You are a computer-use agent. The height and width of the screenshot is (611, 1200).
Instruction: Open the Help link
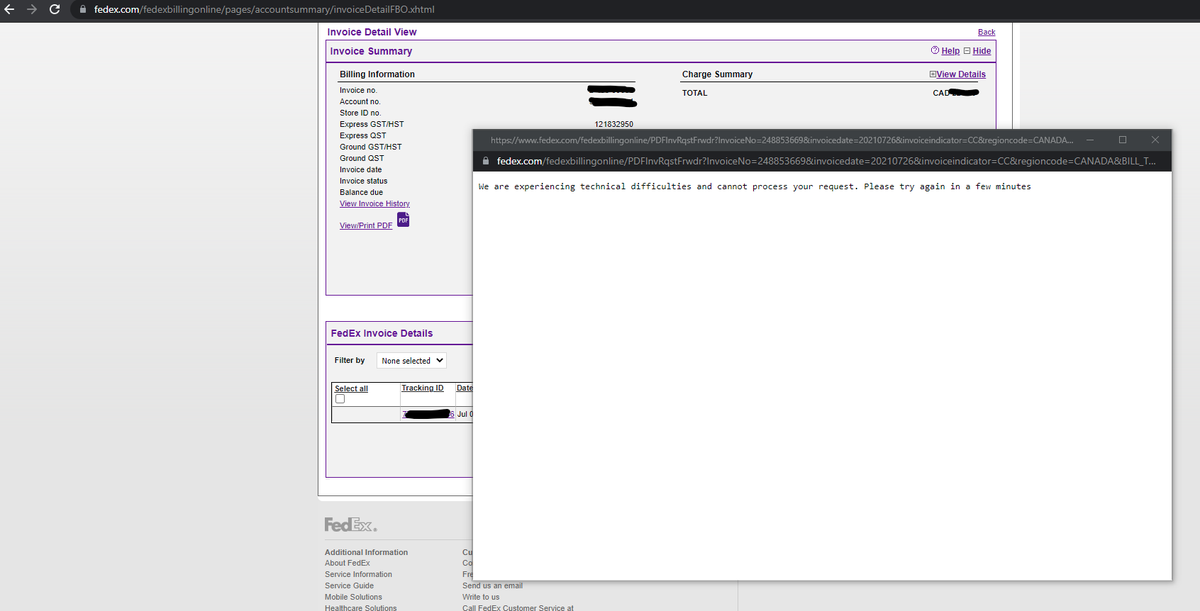pos(950,51)
